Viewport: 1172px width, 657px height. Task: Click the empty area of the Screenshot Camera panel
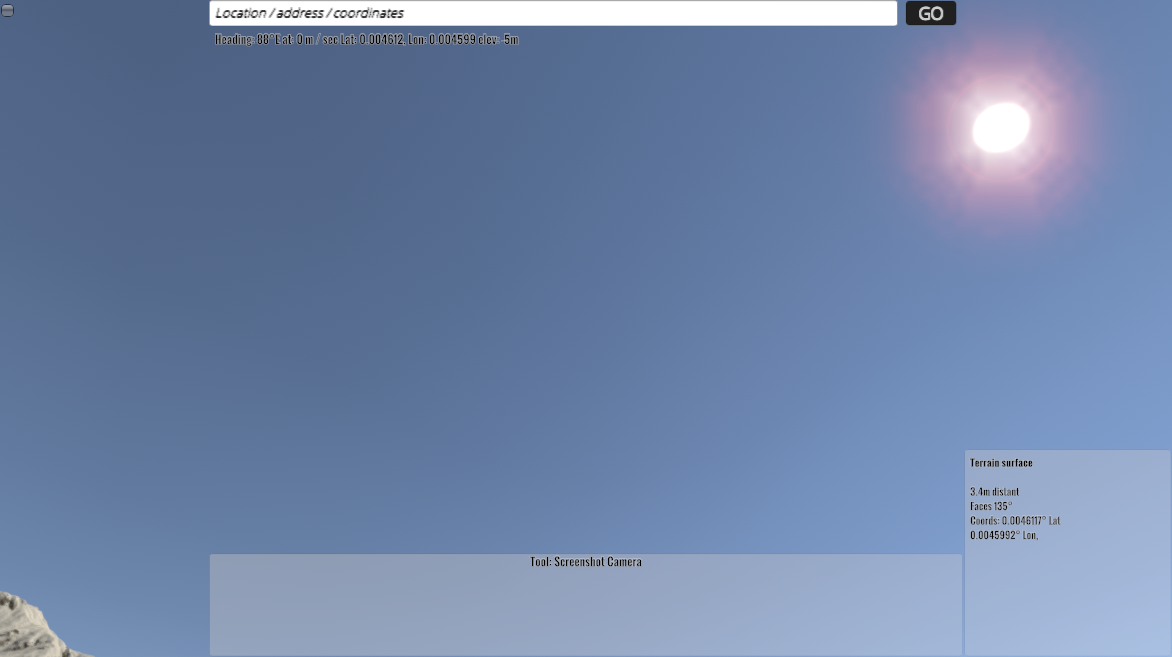point(586,615)
